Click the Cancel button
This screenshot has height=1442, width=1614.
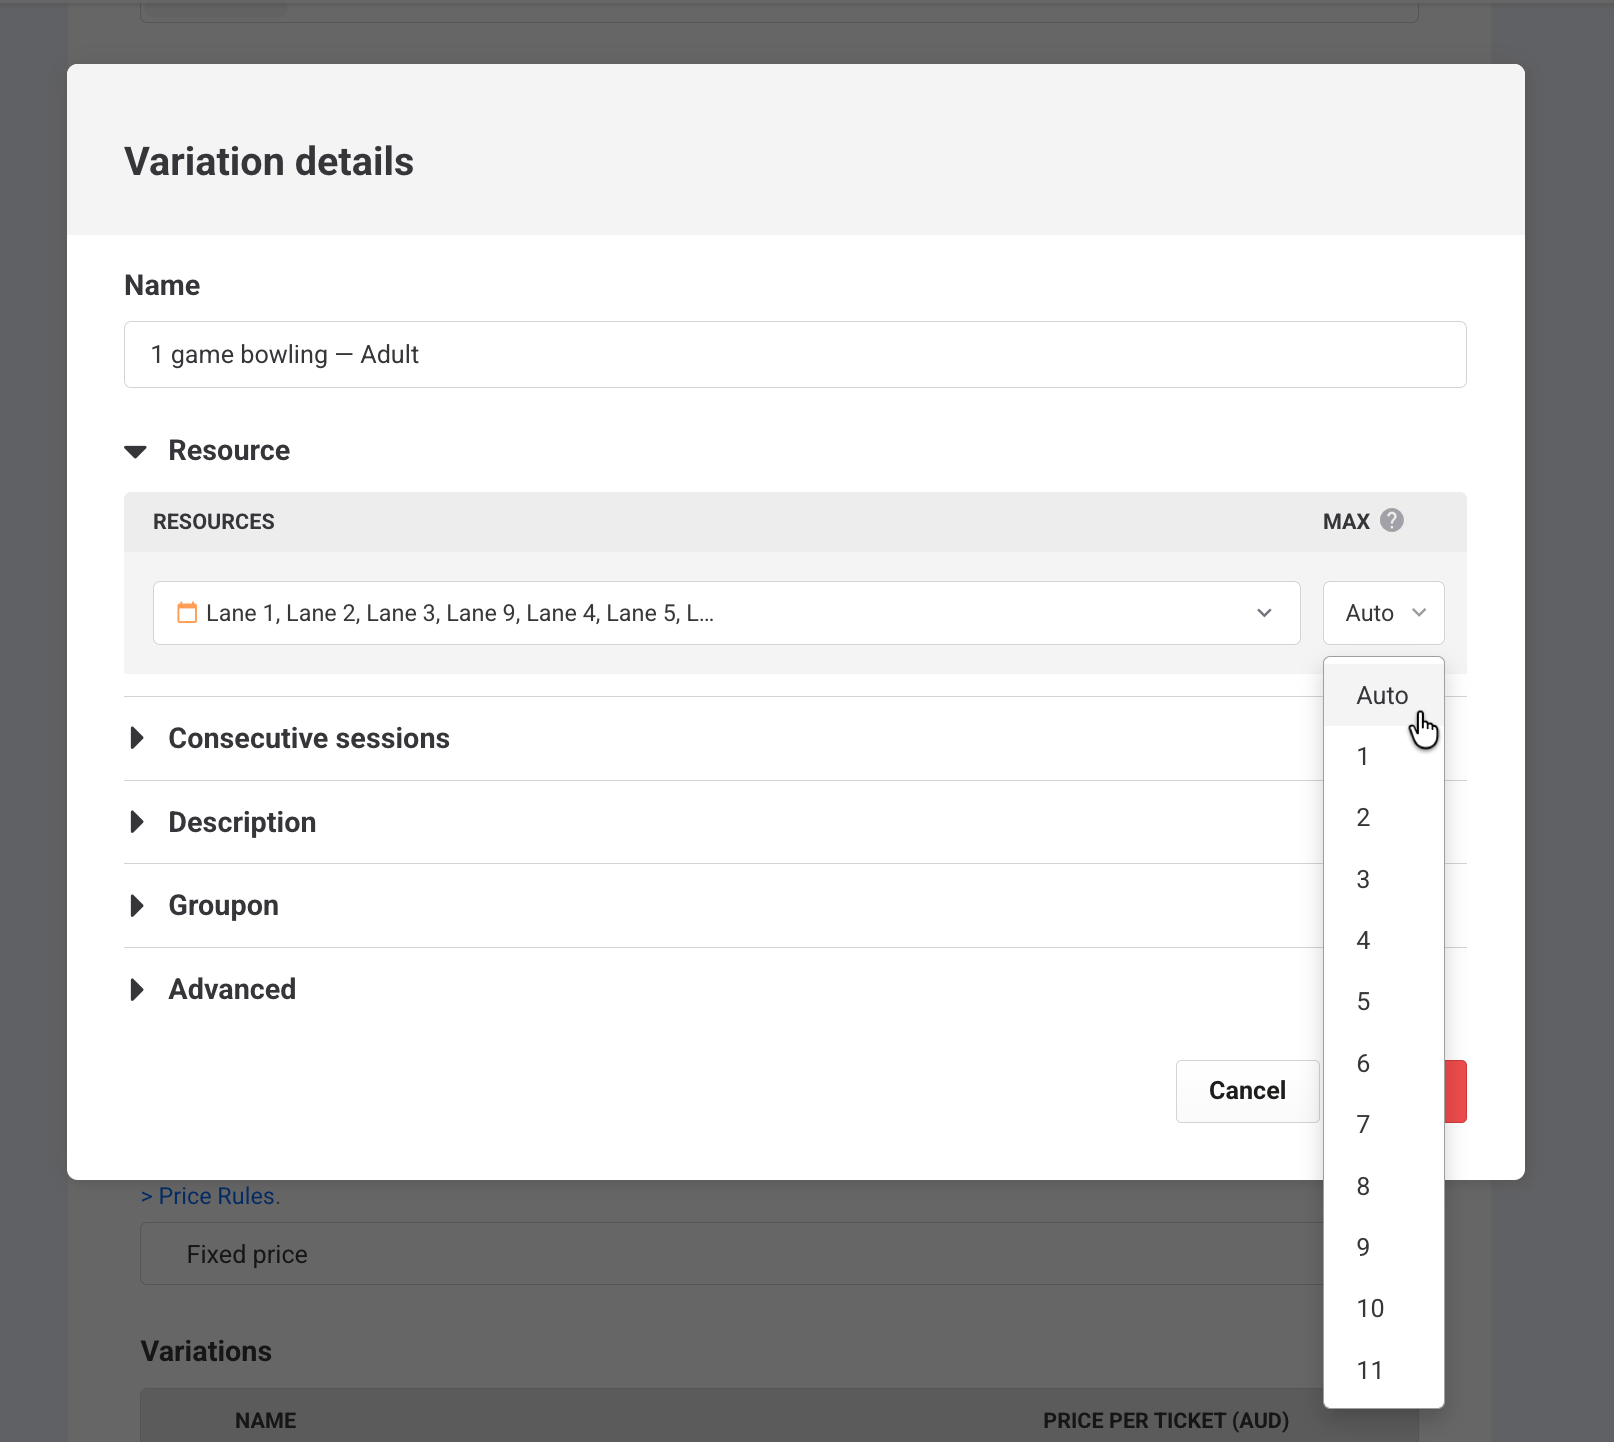1247,1091
